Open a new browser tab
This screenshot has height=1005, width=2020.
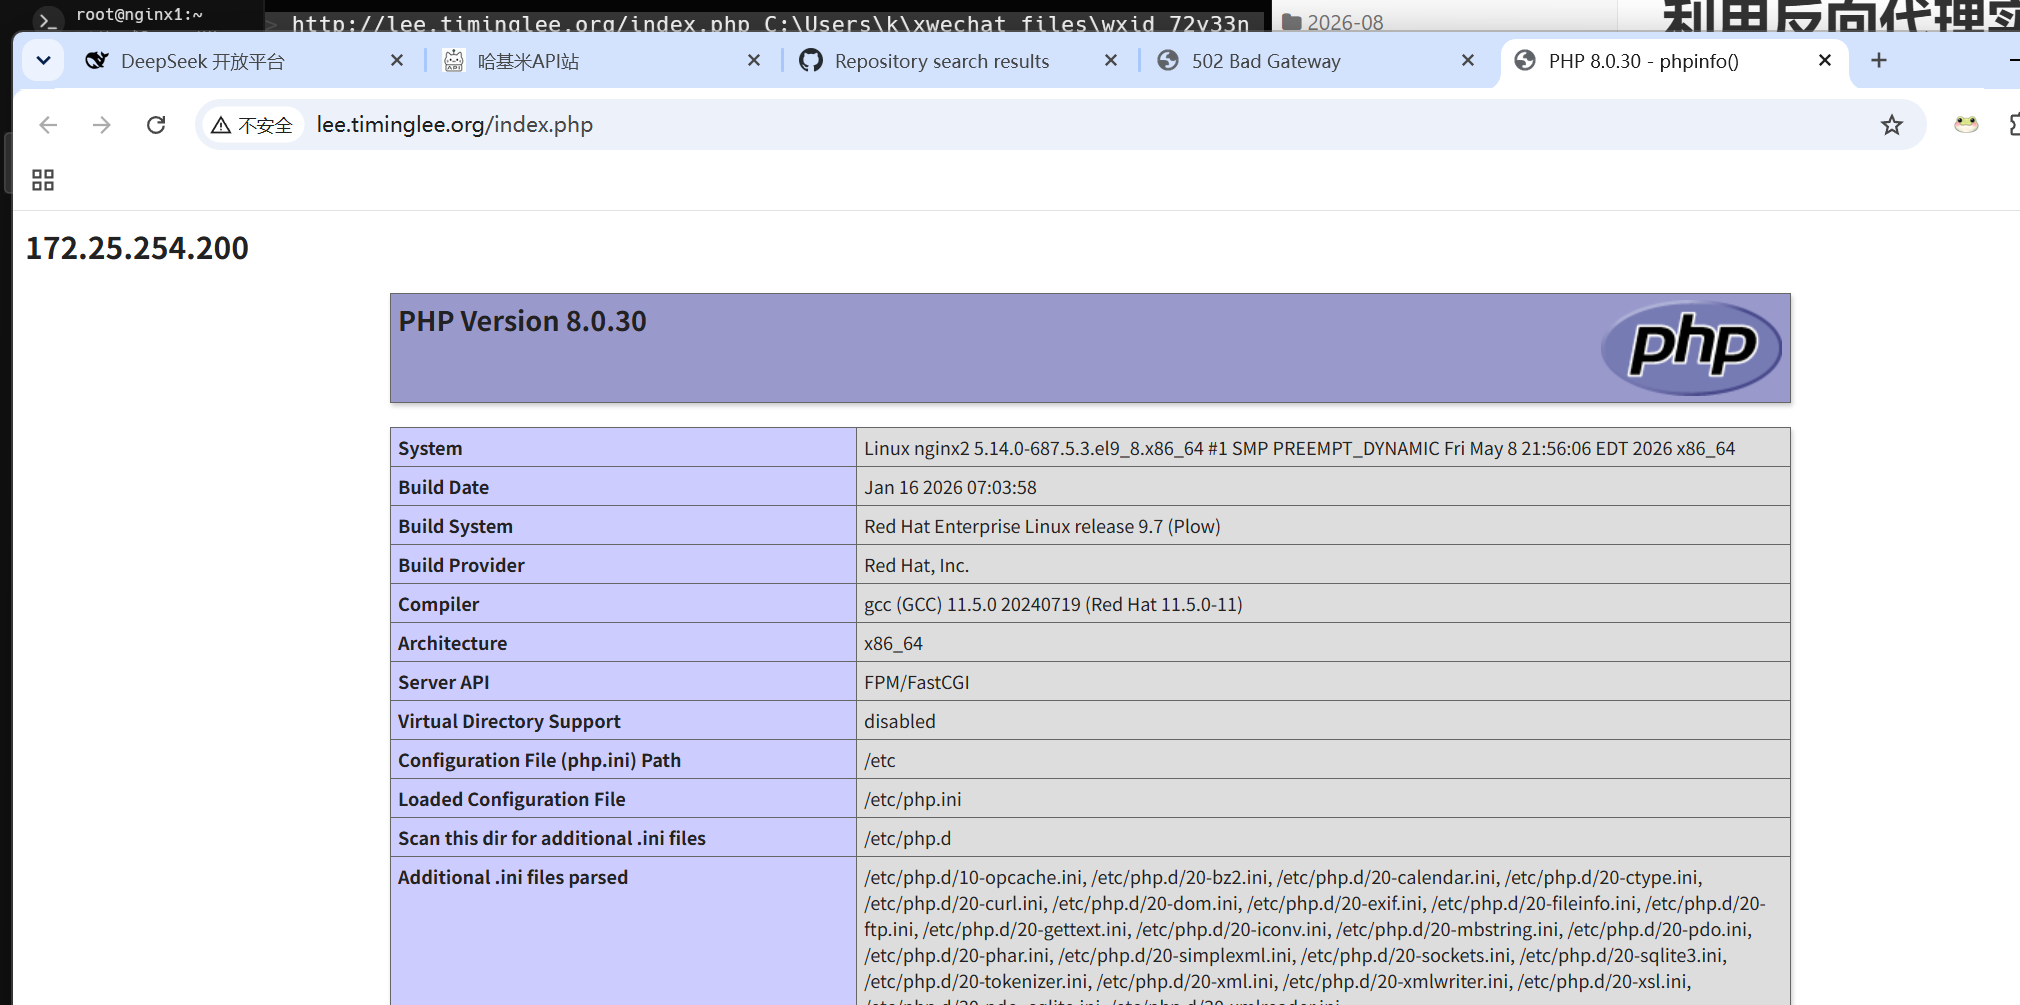[1879, 61]
